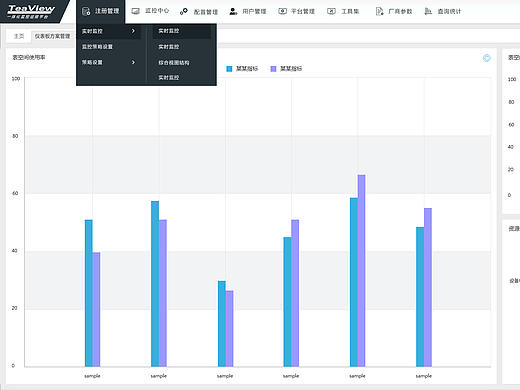520x390 pixels.
Task: Expand the chevron beside 策略设置
Action: click(133, 62)
